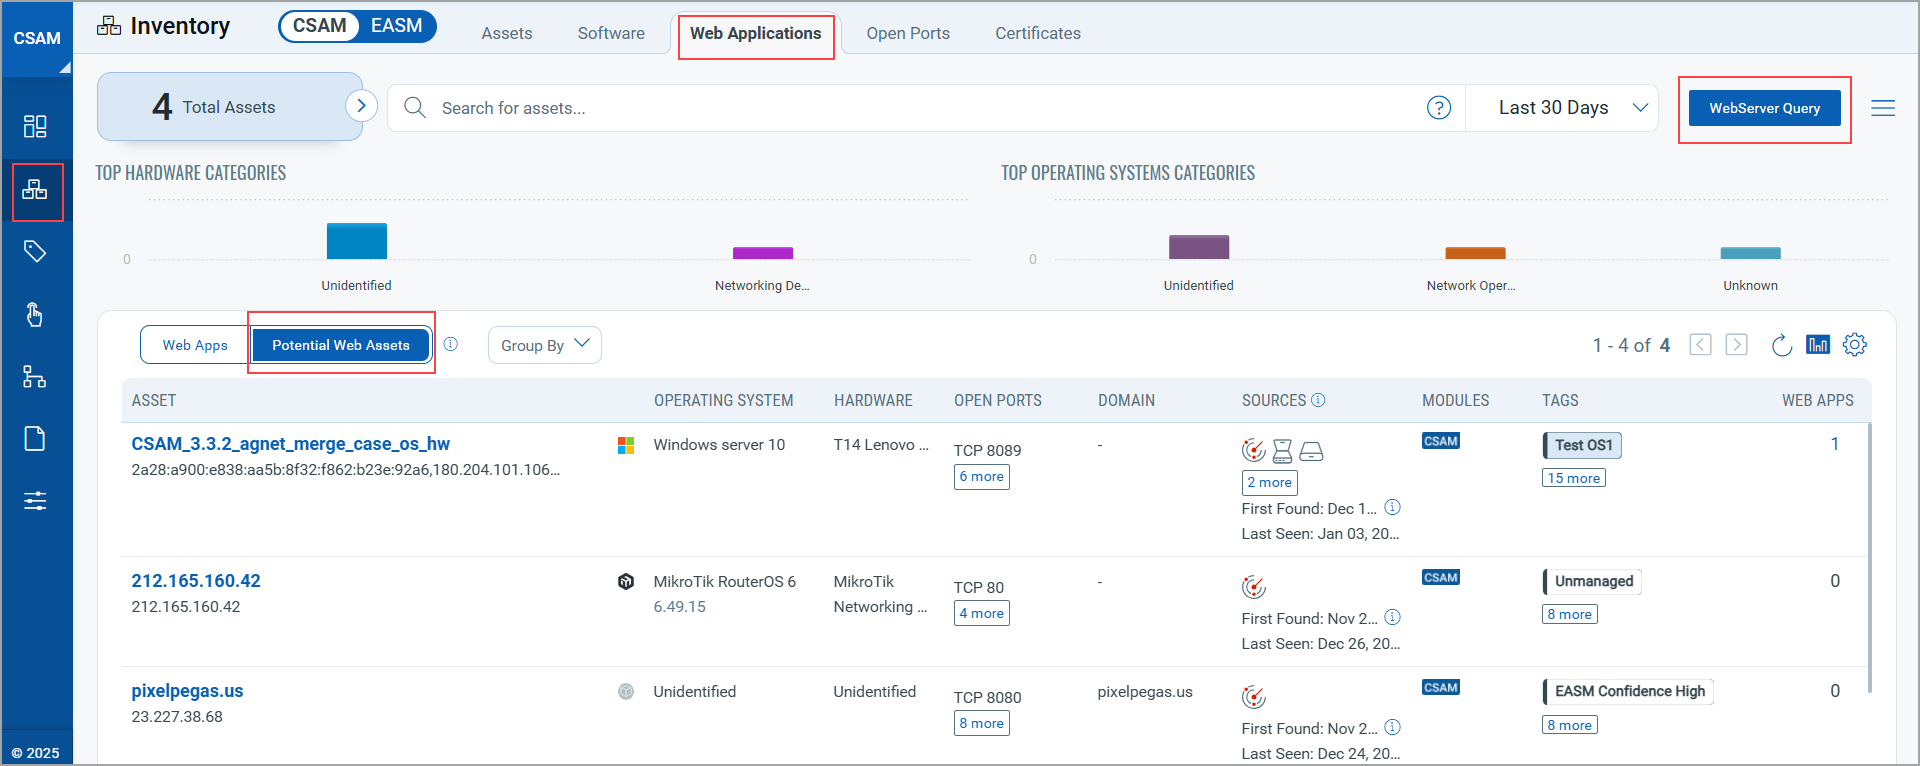Open the Open Ports tab

tap(908, 33)
